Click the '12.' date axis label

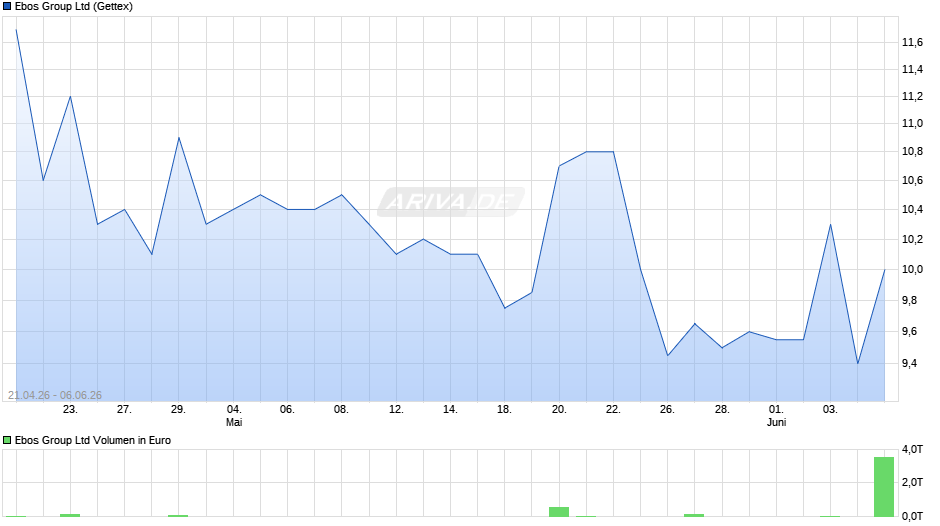pos(396,410)
